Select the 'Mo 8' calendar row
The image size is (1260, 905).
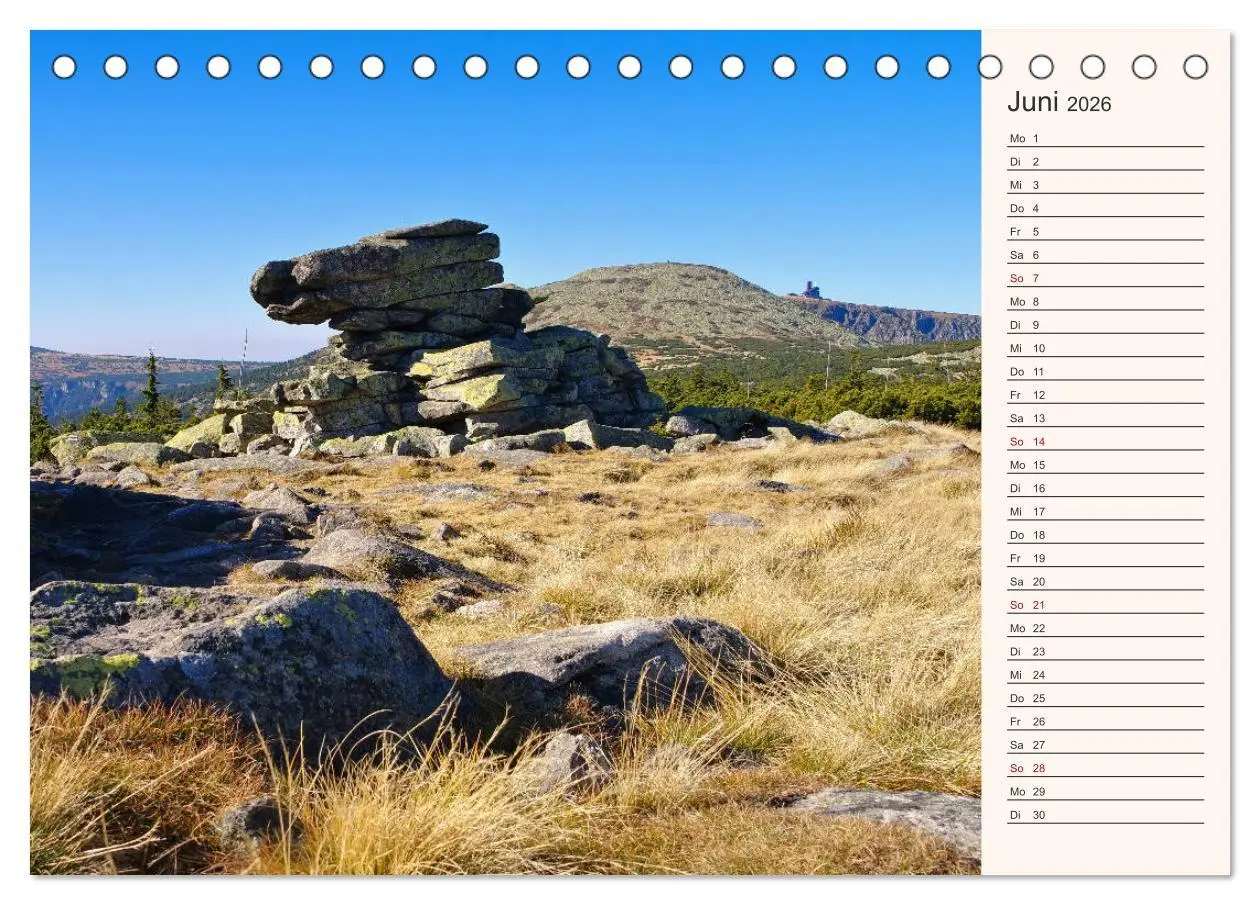tap(1105, 301)
